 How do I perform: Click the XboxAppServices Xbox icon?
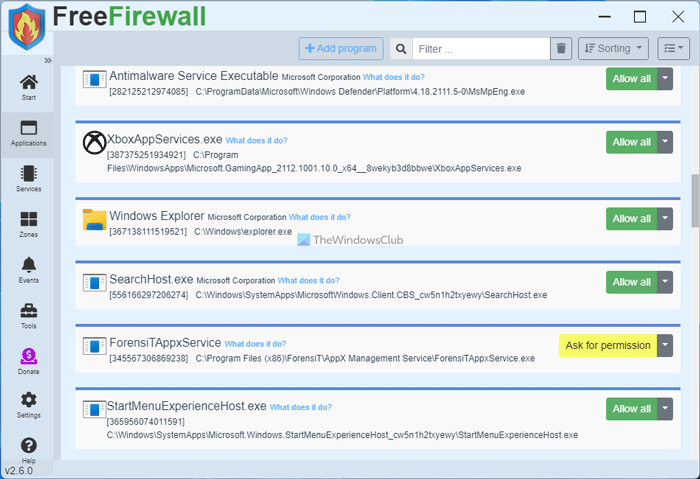(94, 143)
